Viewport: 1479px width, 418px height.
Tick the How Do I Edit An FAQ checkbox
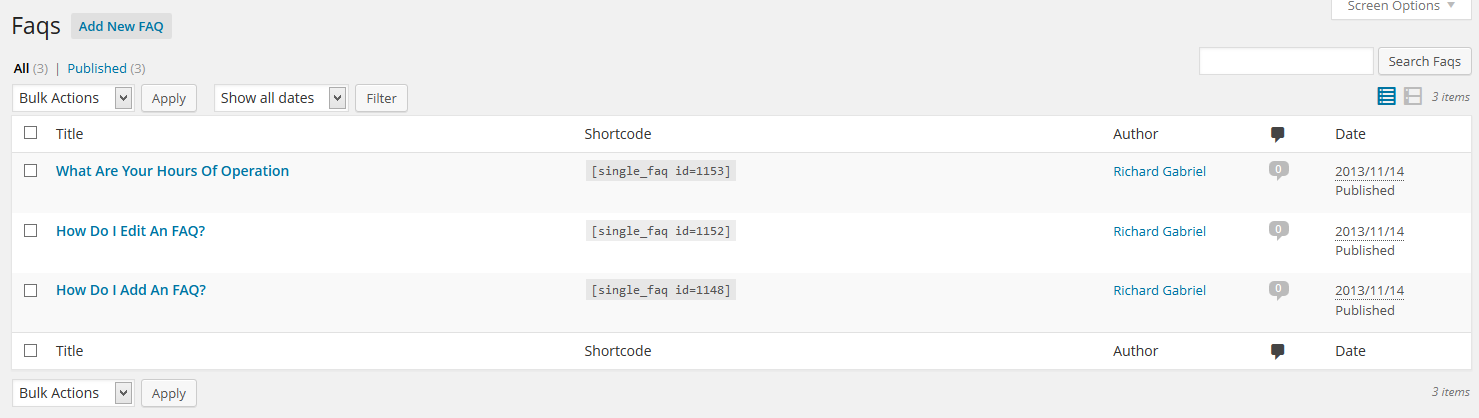click(x=31, y=230)
